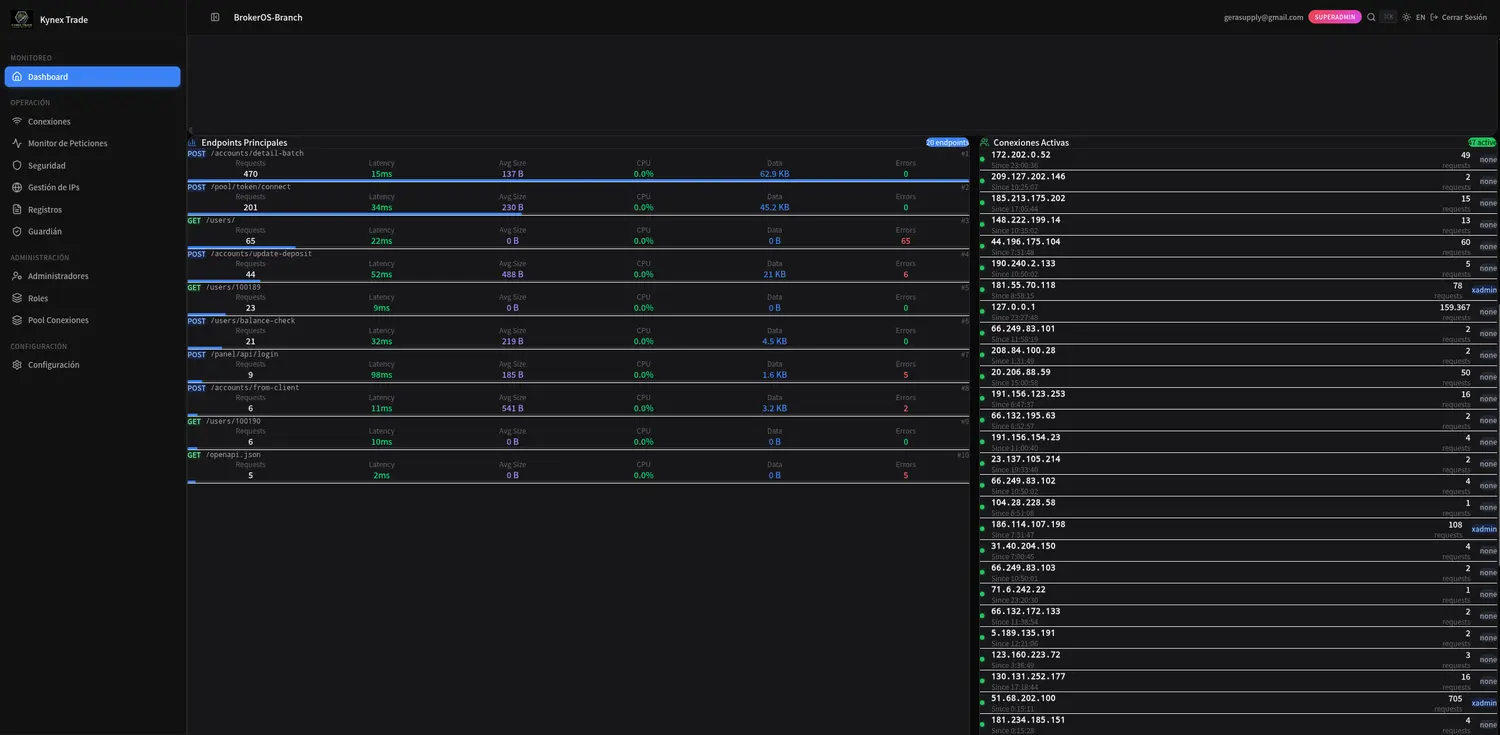Click the 98ms latency for /panel/api/login
Screen dimensions: 1500x735
(x=382, y=375)
